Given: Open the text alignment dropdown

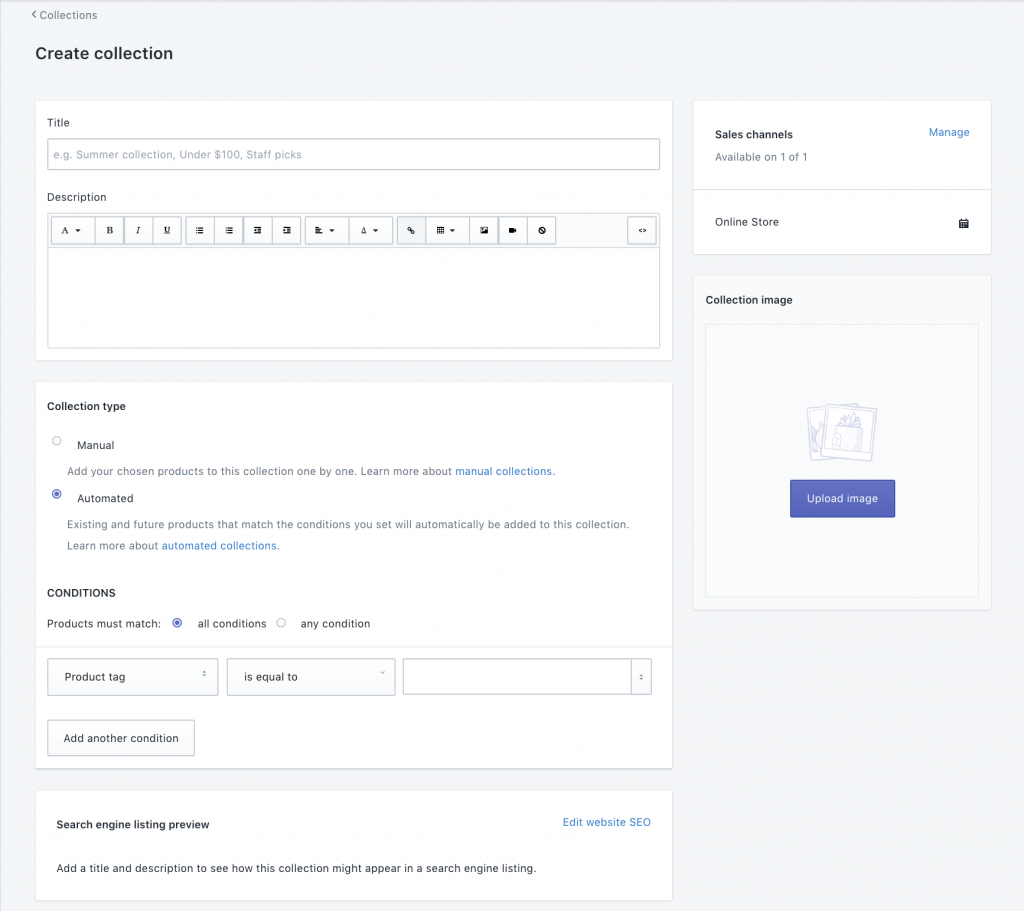Looking at the screenshot, I should pyautogui.click(x=327, y=231).
